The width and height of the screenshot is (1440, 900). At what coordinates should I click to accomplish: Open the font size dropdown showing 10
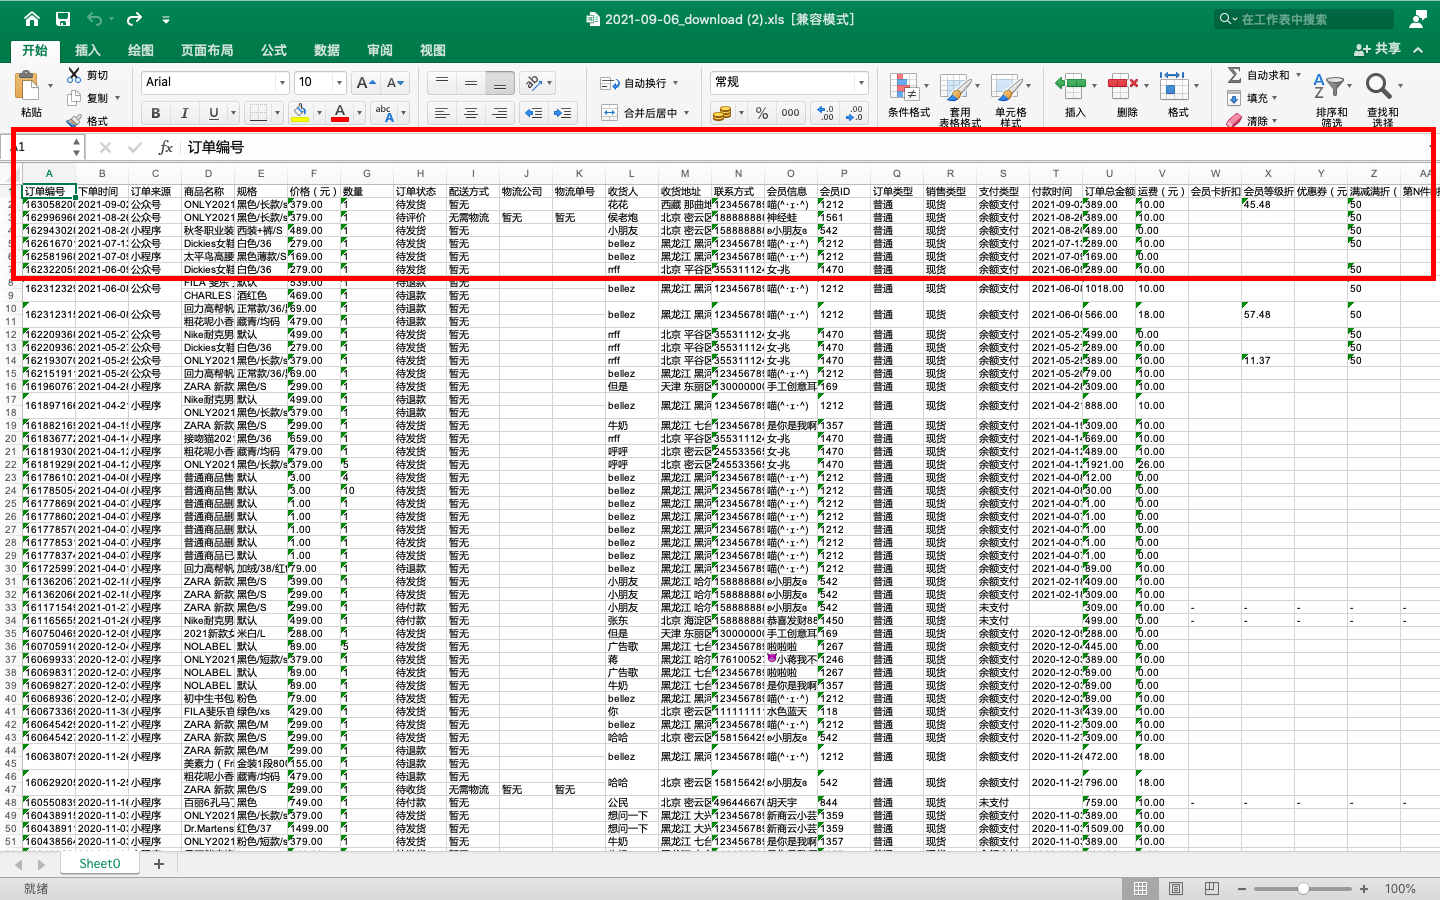(x=340, y=83)
